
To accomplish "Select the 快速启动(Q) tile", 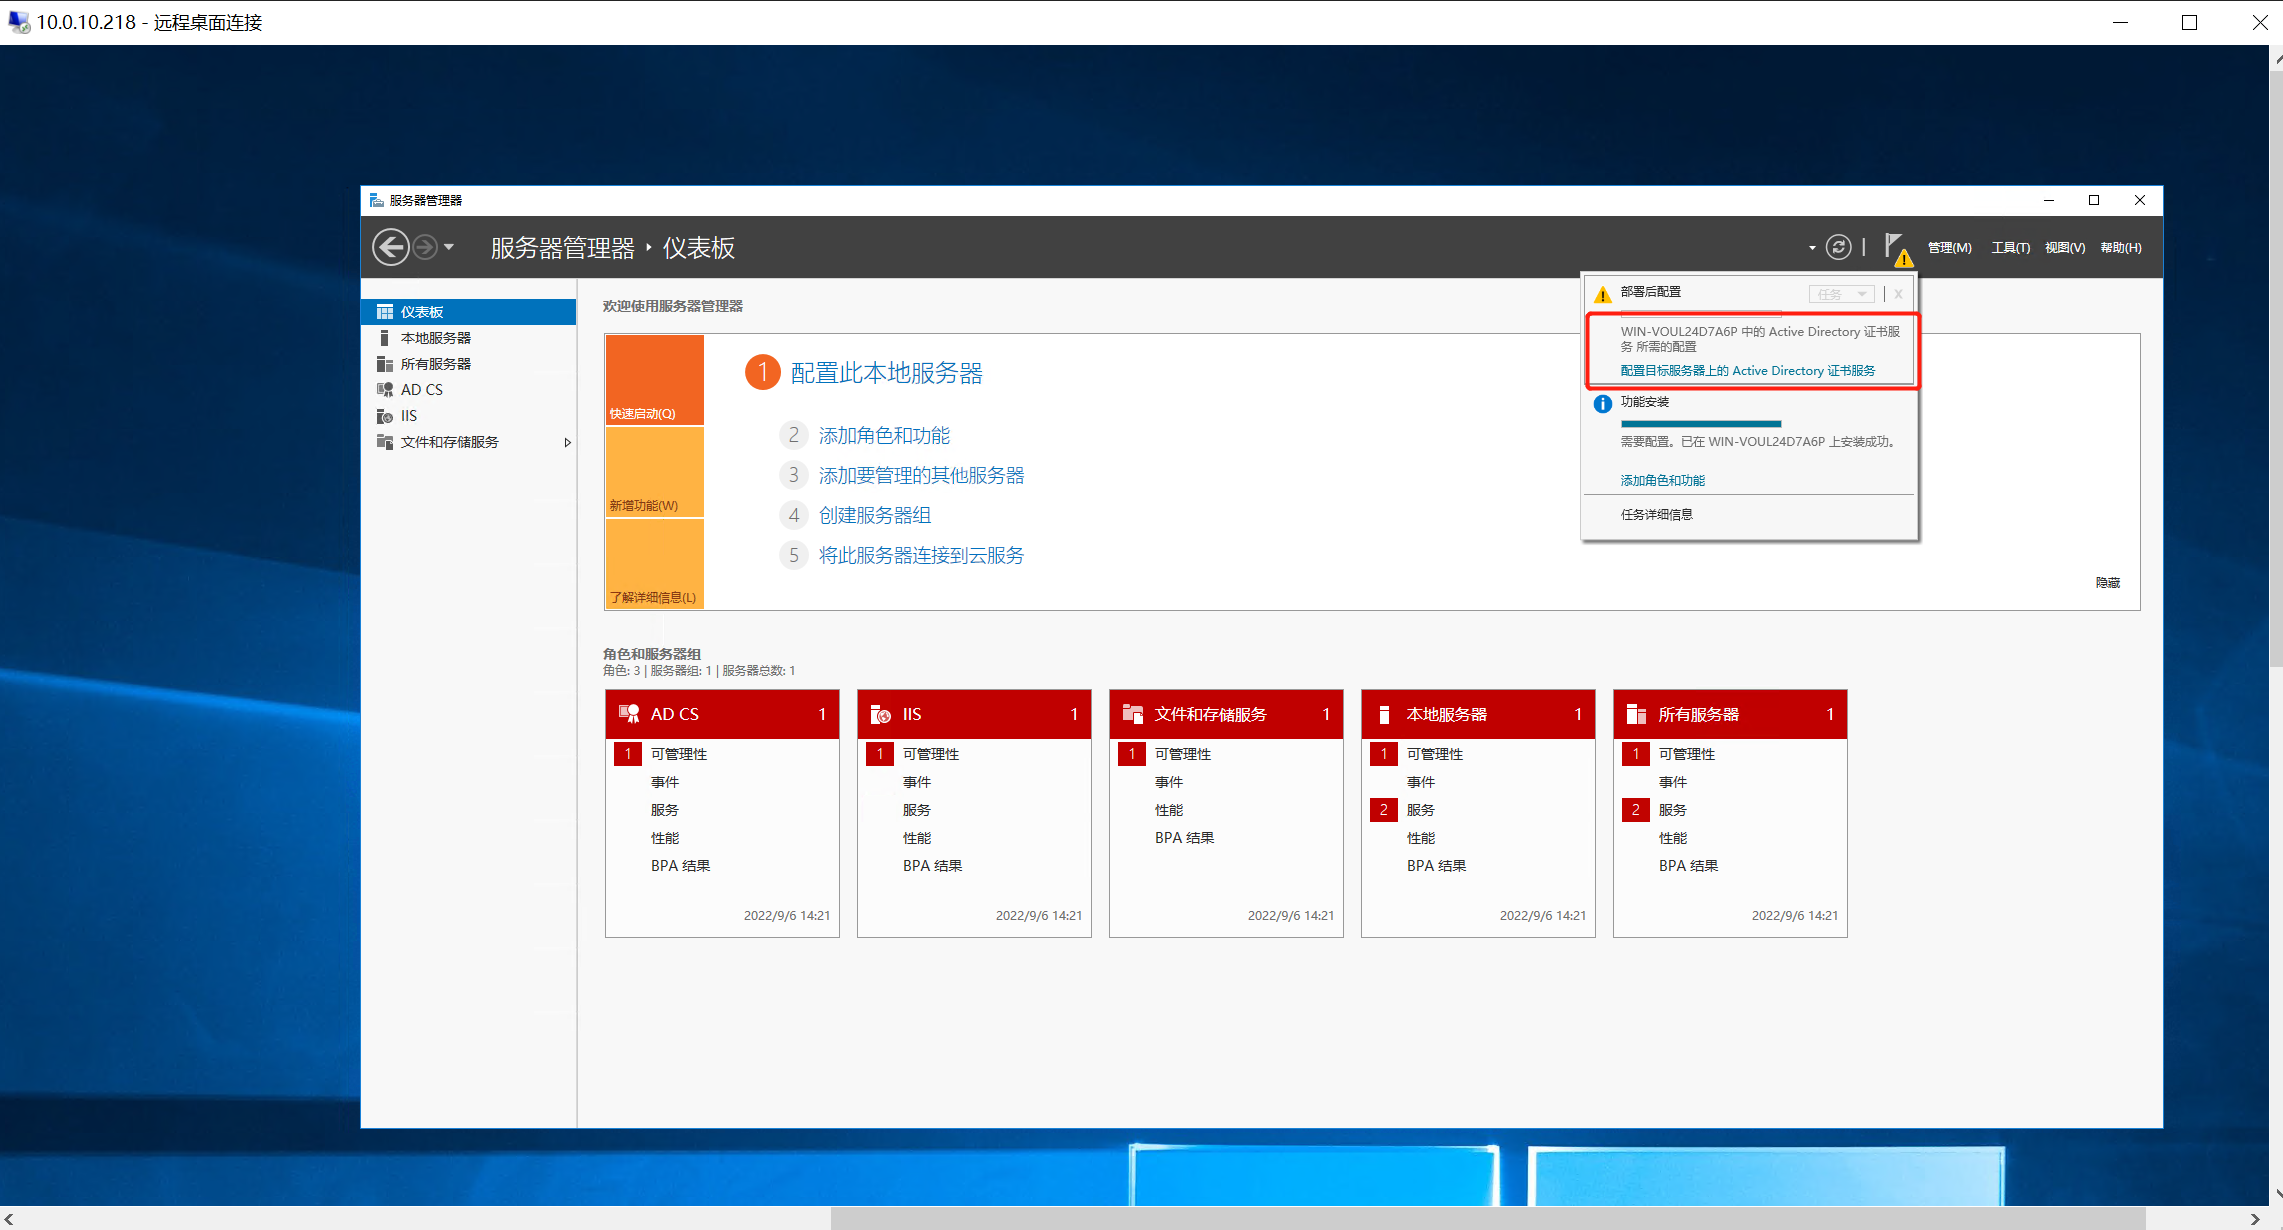I will (x=654, y=380).
